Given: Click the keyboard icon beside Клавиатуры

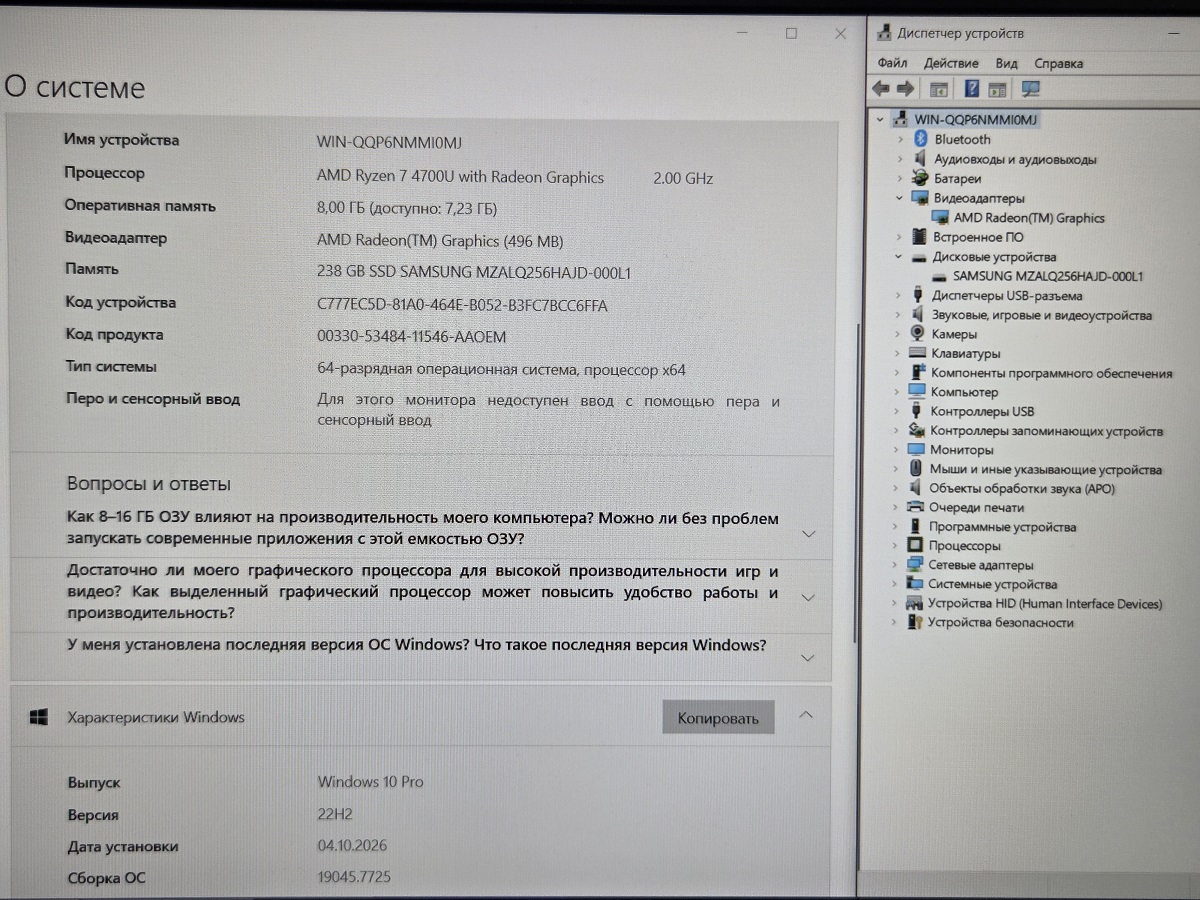Looking at the screenshot, I should click(917, 353).
